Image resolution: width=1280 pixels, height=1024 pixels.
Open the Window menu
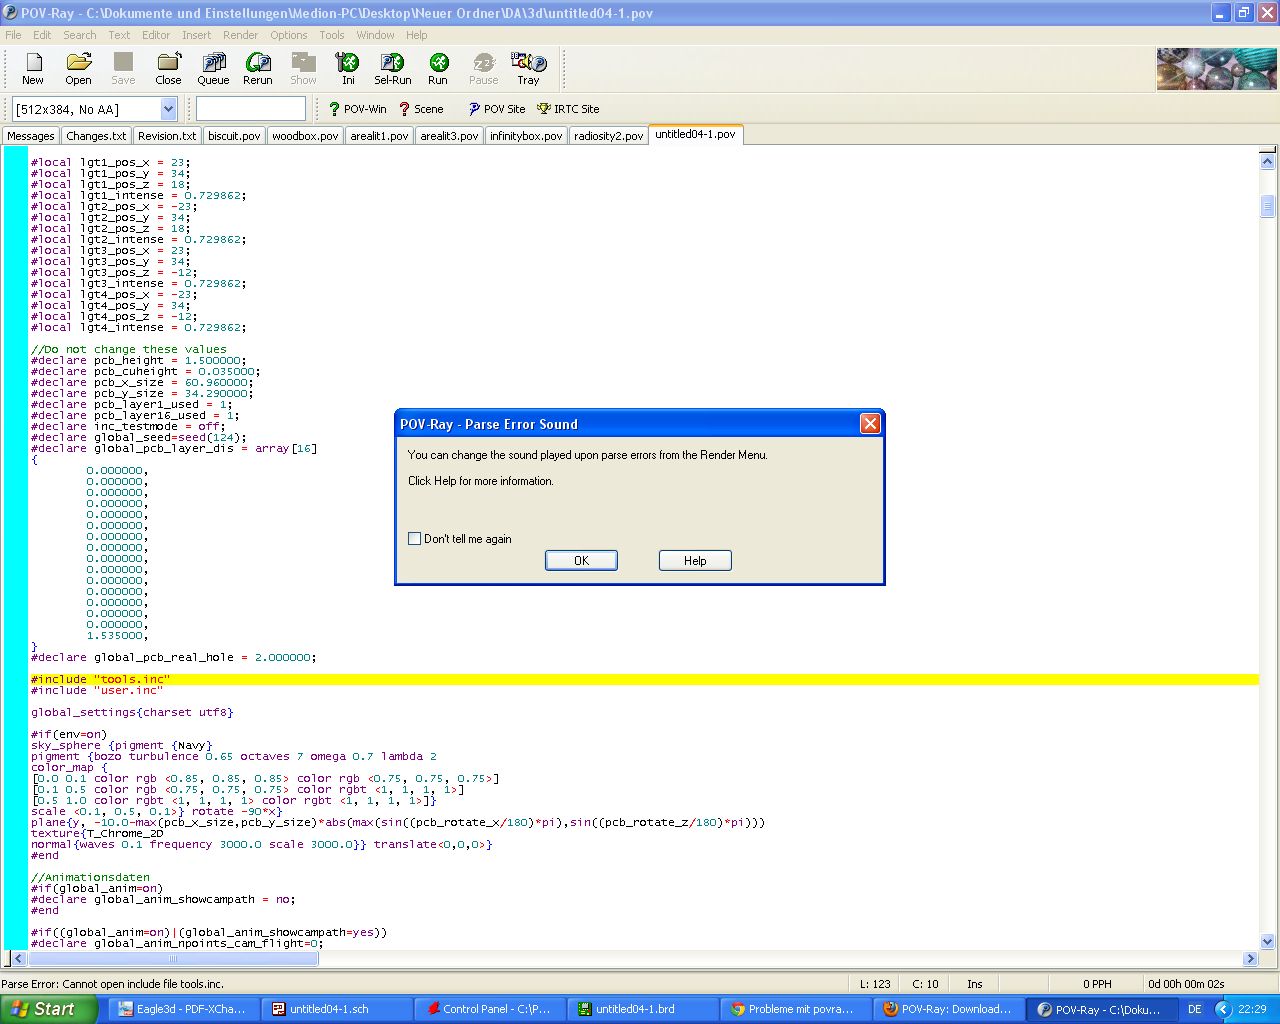coord(375,35)
